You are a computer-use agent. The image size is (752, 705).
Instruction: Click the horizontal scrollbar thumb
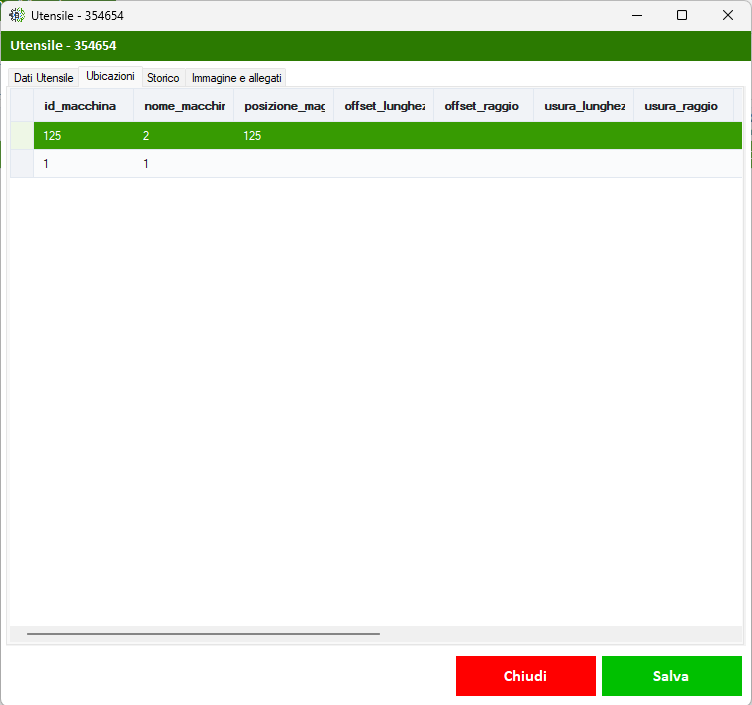(x=203, y=634)
